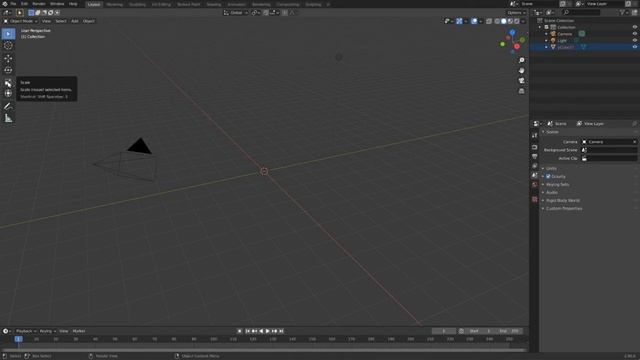Enable rendered viewport shading
This screenshot has width=640, height=360.
click(517, 21)
